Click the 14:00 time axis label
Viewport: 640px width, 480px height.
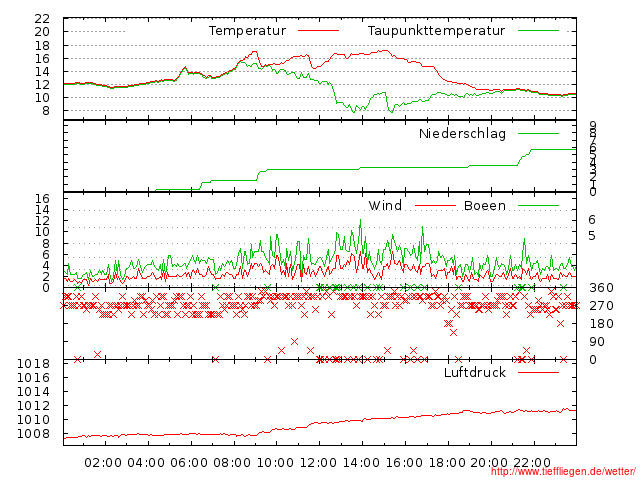361,462
